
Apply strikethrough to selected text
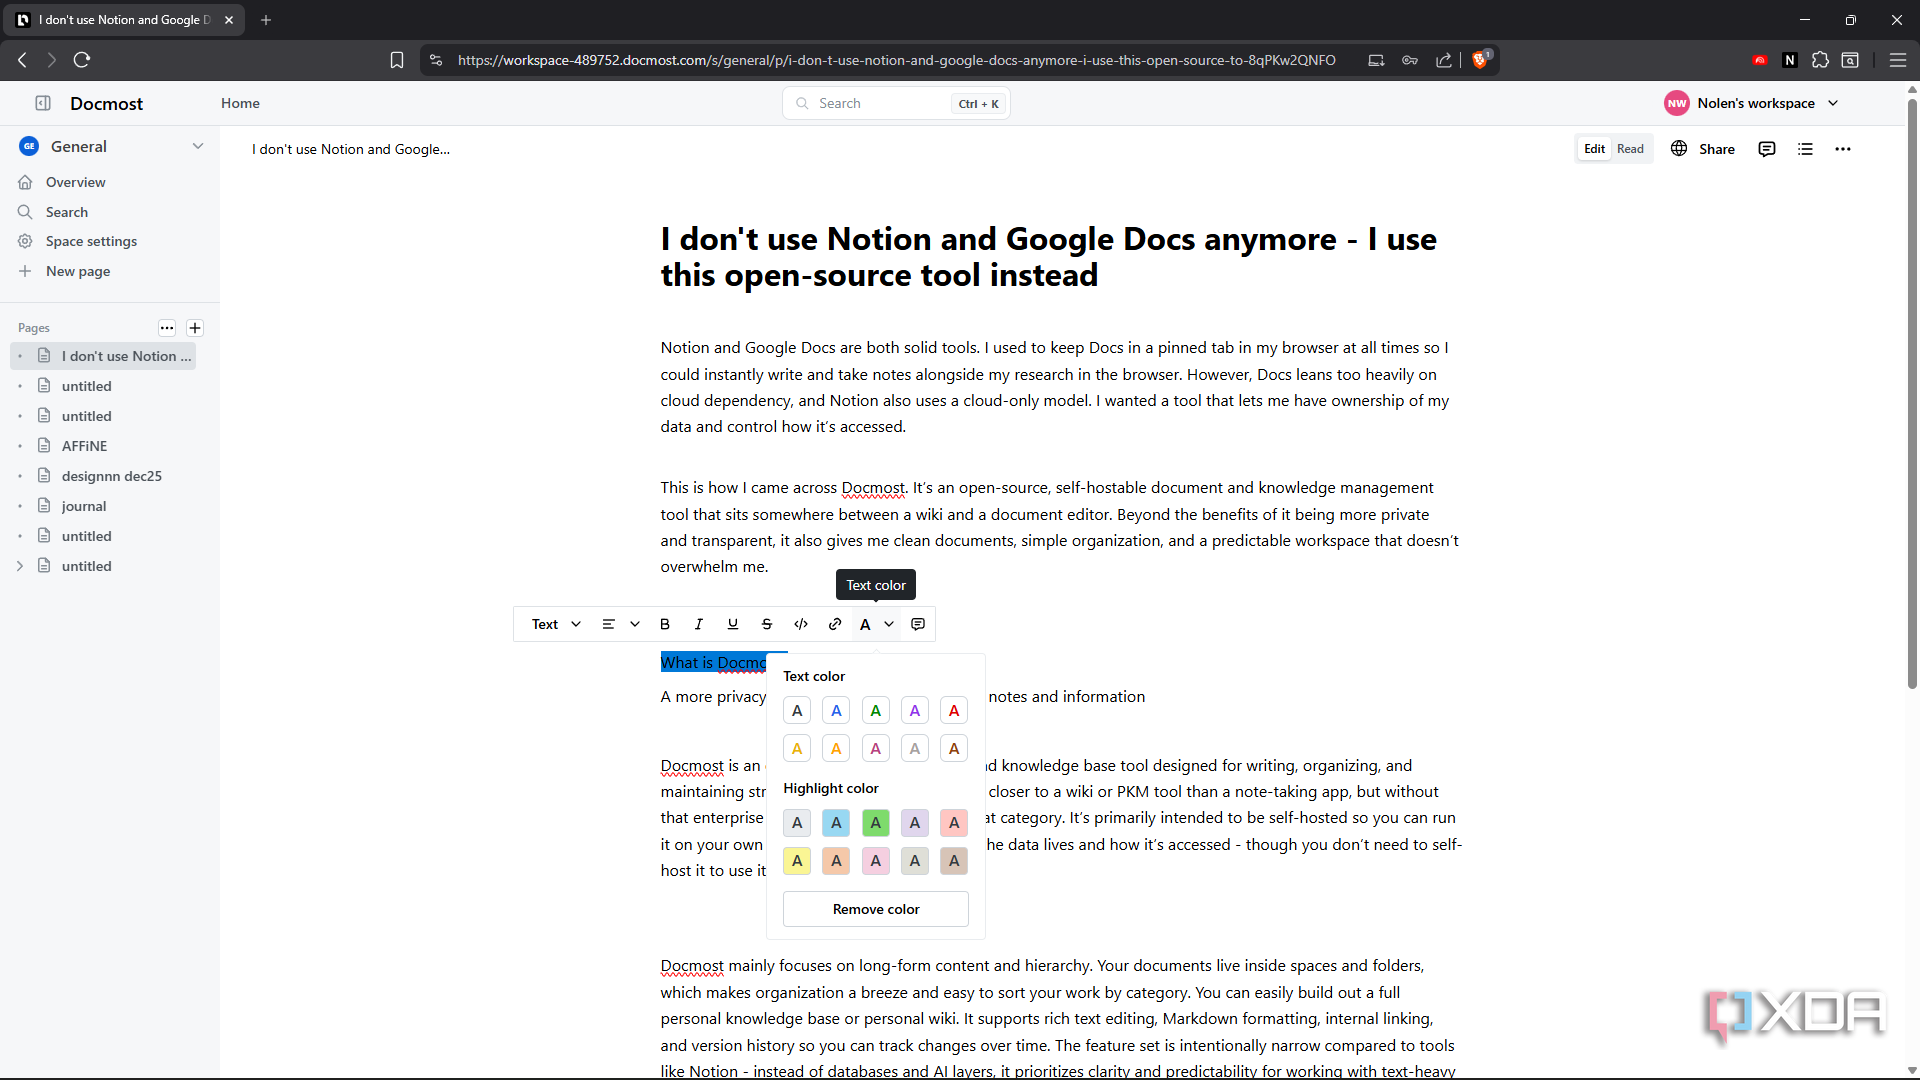(767, 624)
